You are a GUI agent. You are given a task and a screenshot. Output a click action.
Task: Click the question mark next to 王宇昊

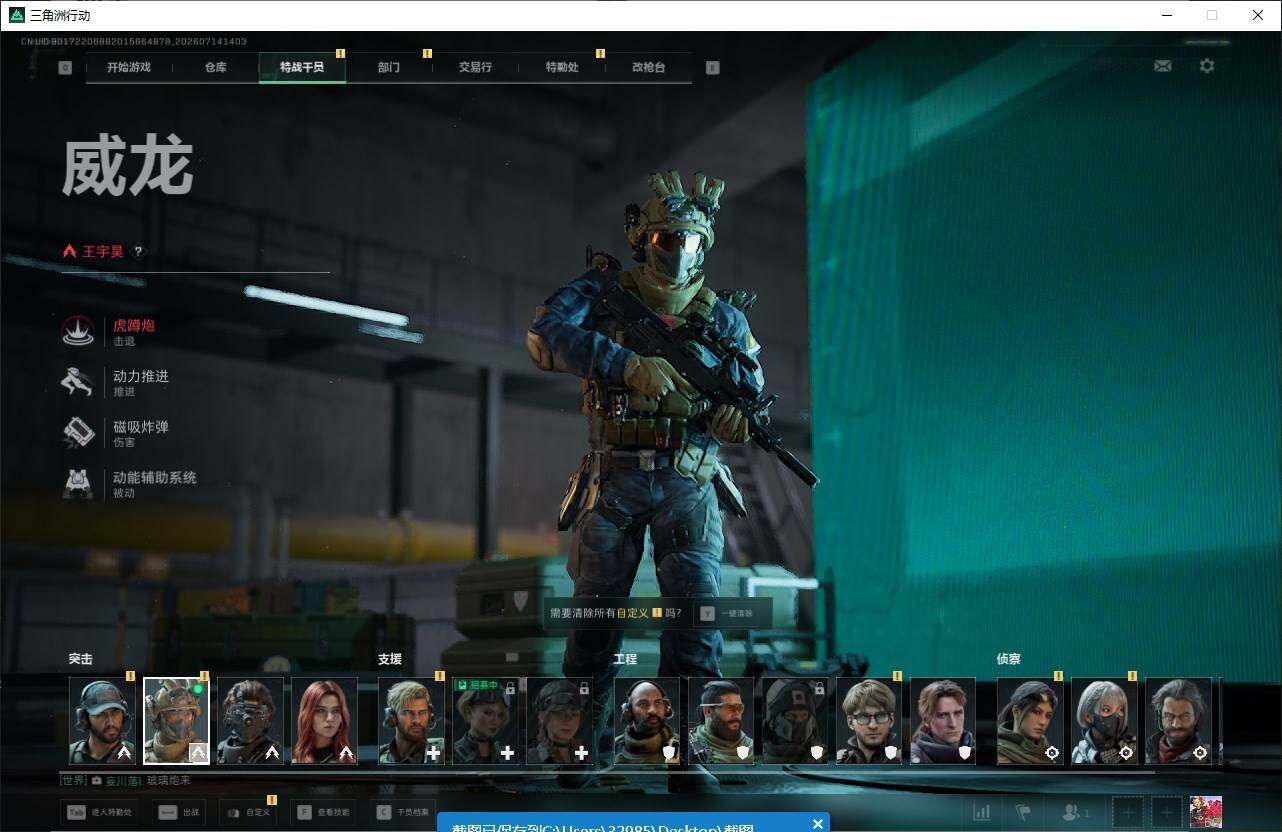pos(139,252)
